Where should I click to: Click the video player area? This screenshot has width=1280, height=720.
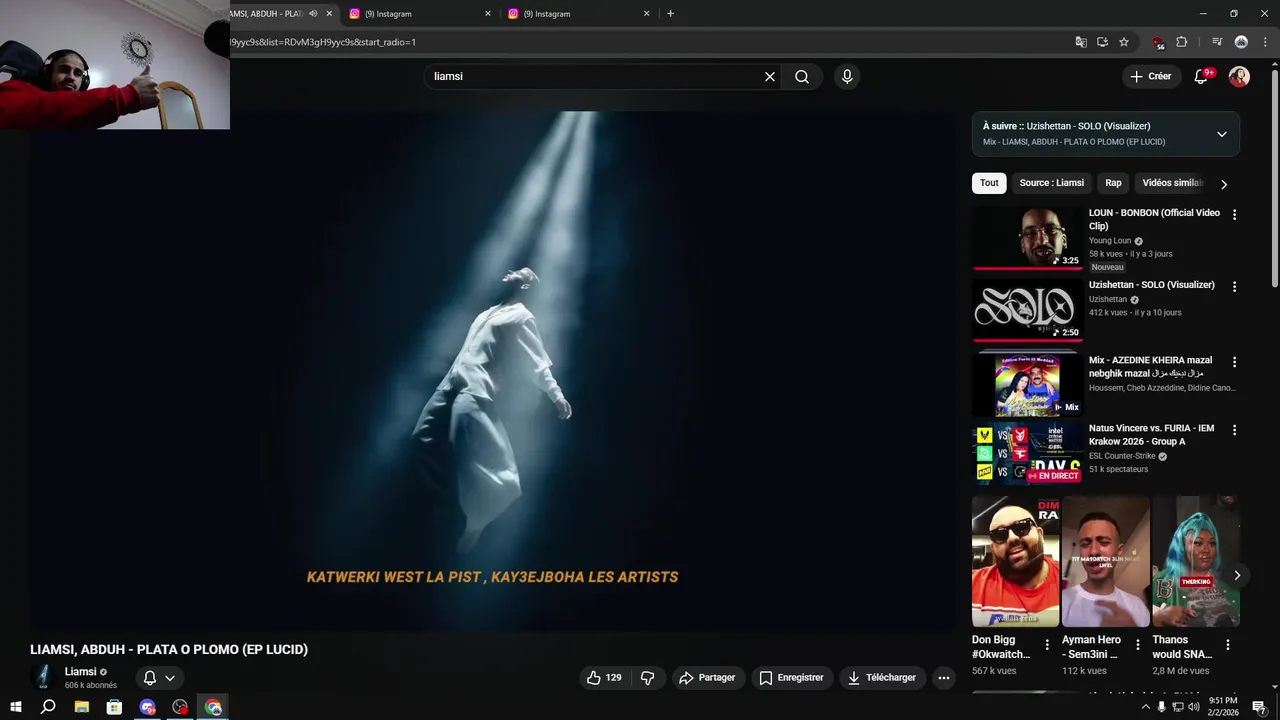coord(492,370)
